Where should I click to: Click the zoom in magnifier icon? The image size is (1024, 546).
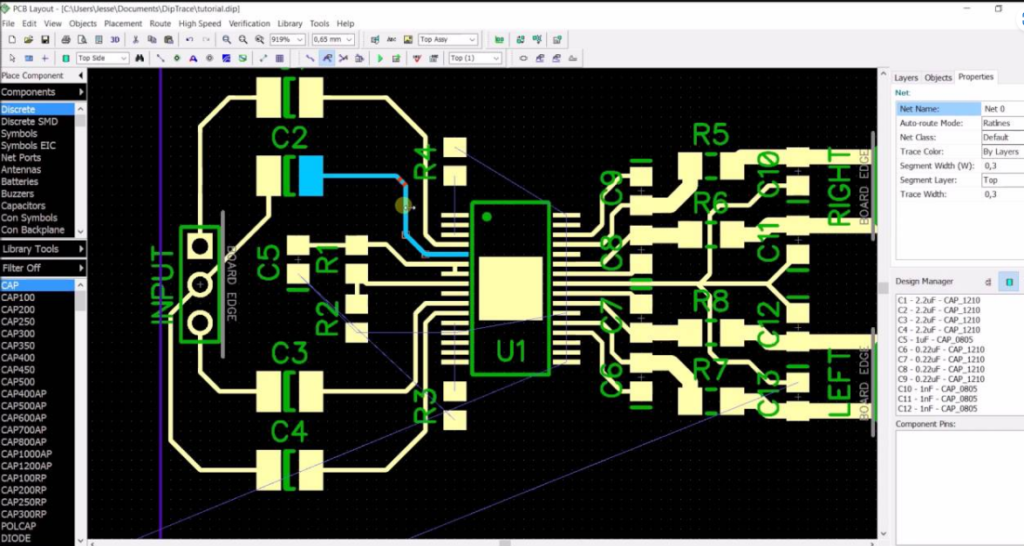[x=227, y=40]
